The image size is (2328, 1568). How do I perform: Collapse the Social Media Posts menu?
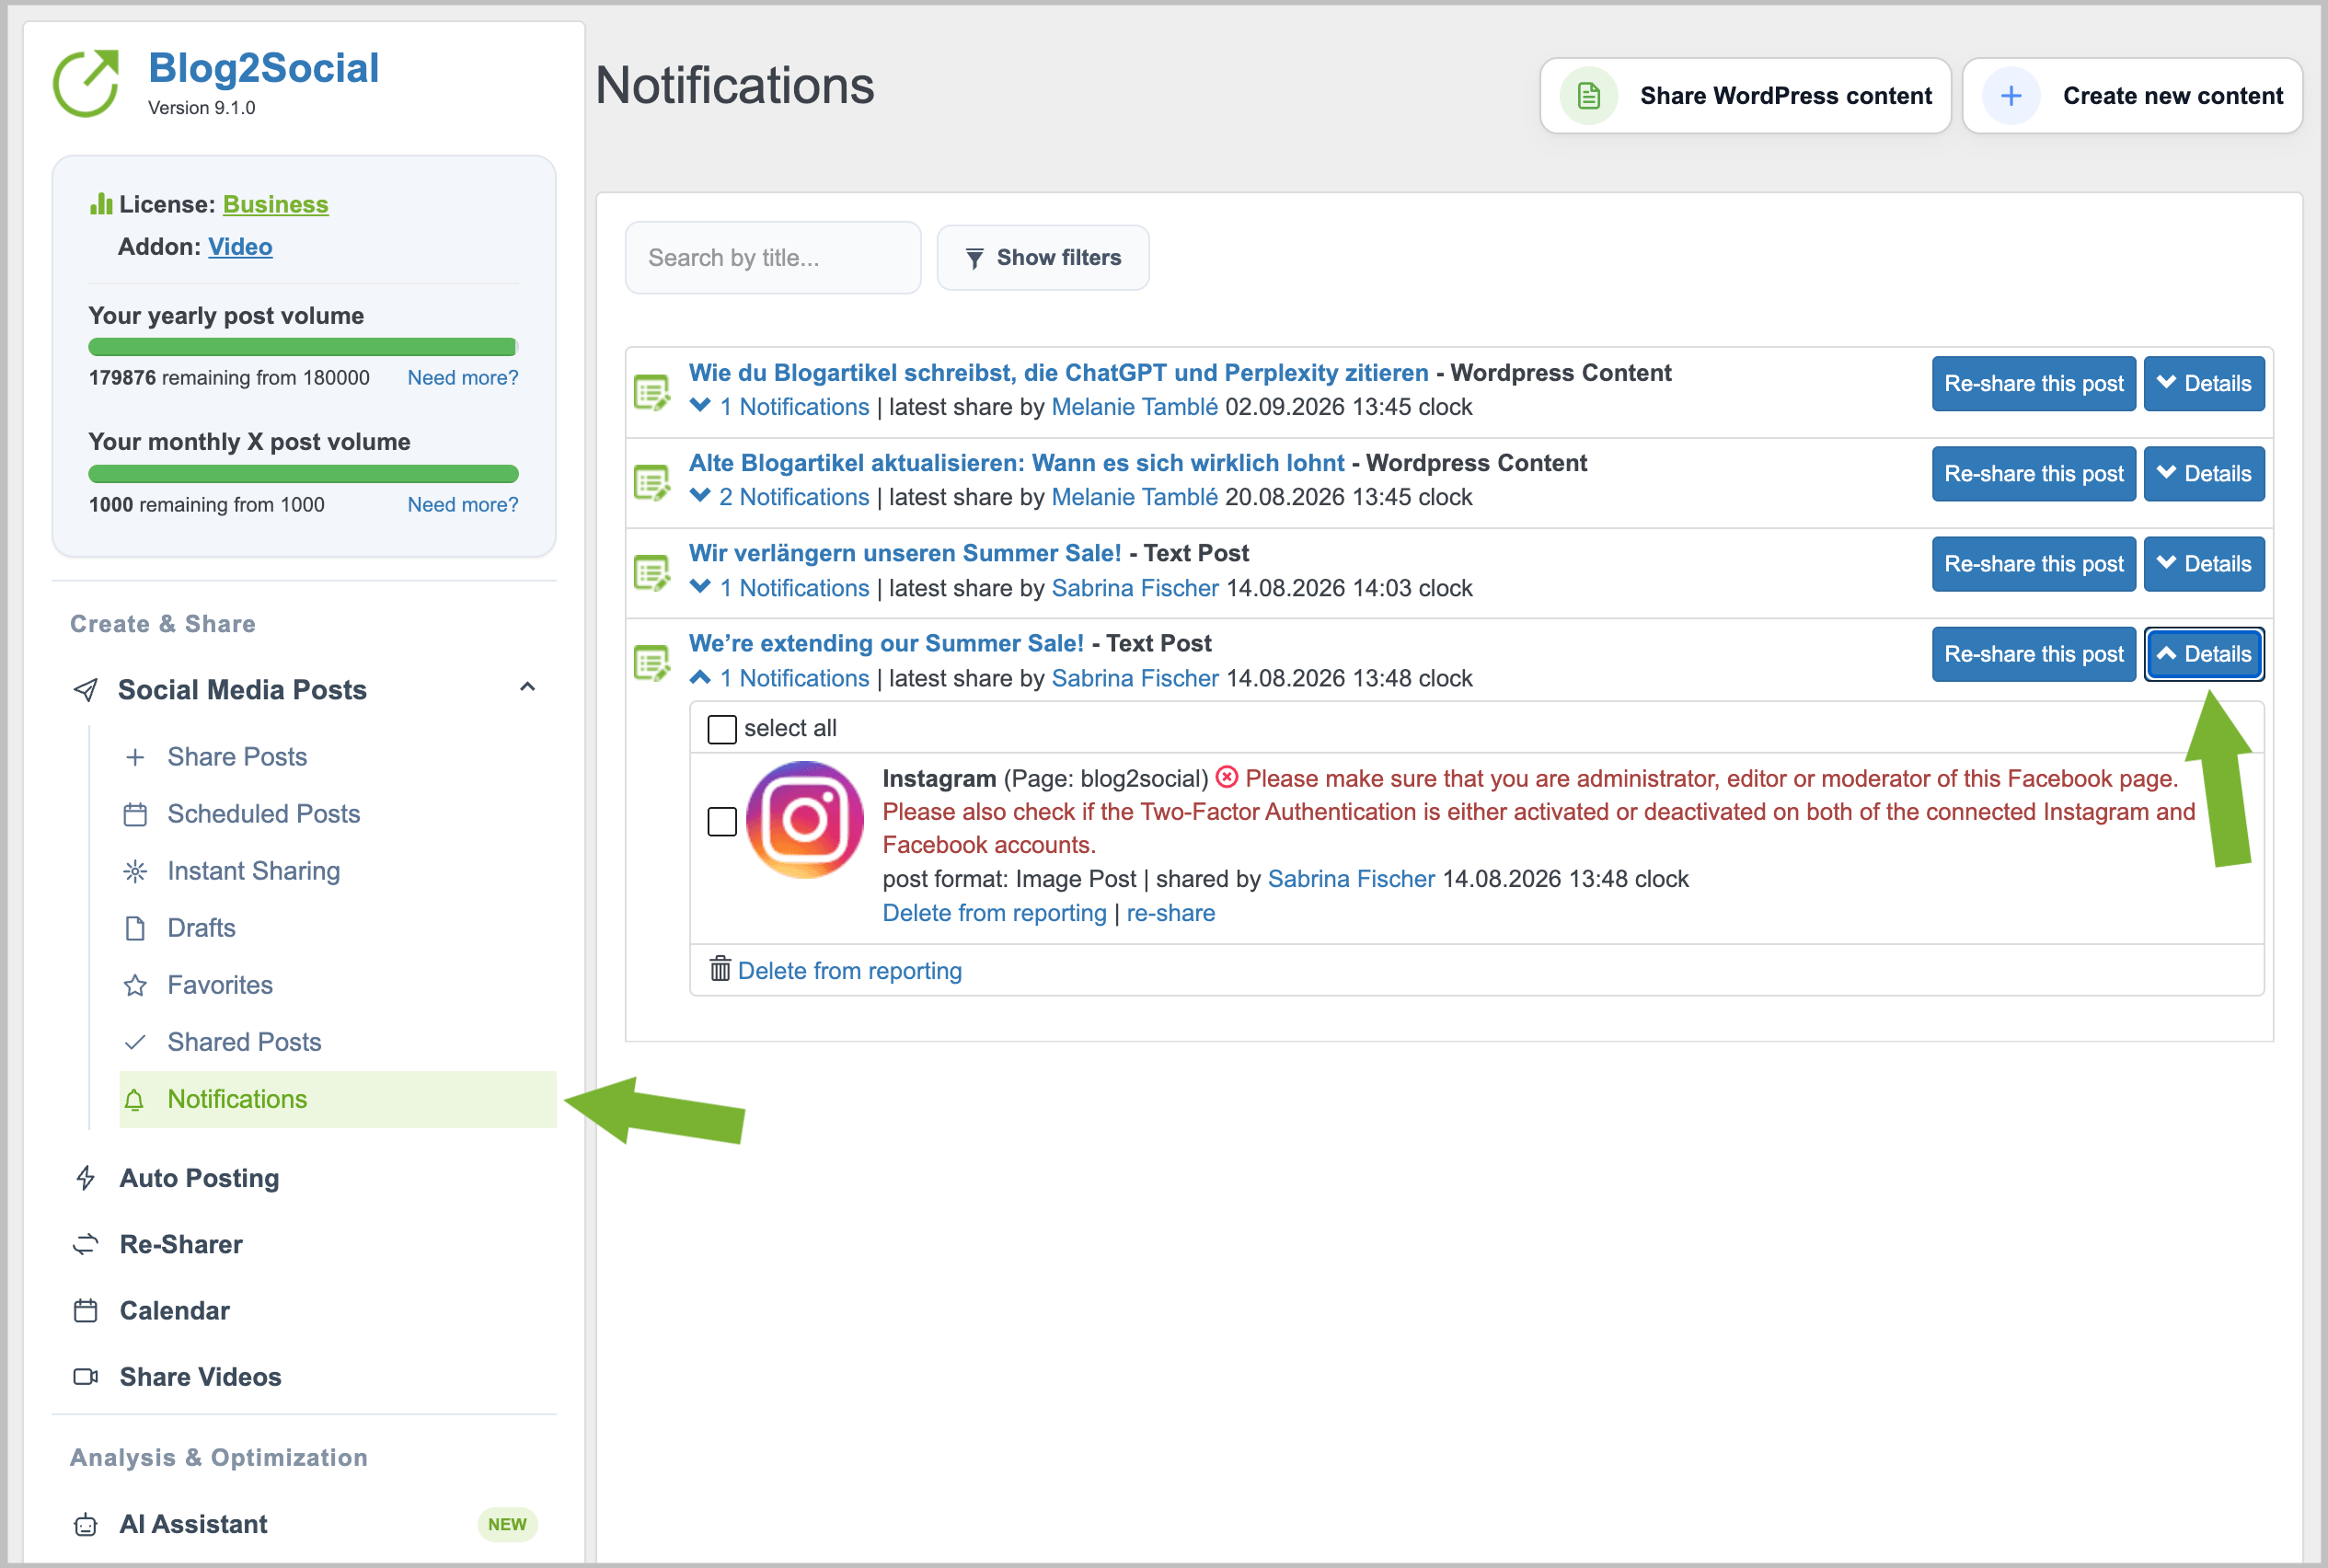(527, 688)
